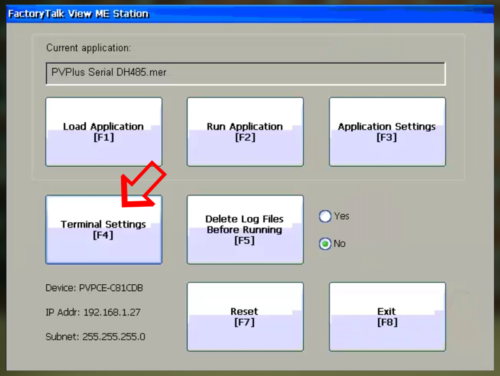500x376 pixels.
Task: Open Terminal Settings [F4]
Action: [x=104, y=230]
